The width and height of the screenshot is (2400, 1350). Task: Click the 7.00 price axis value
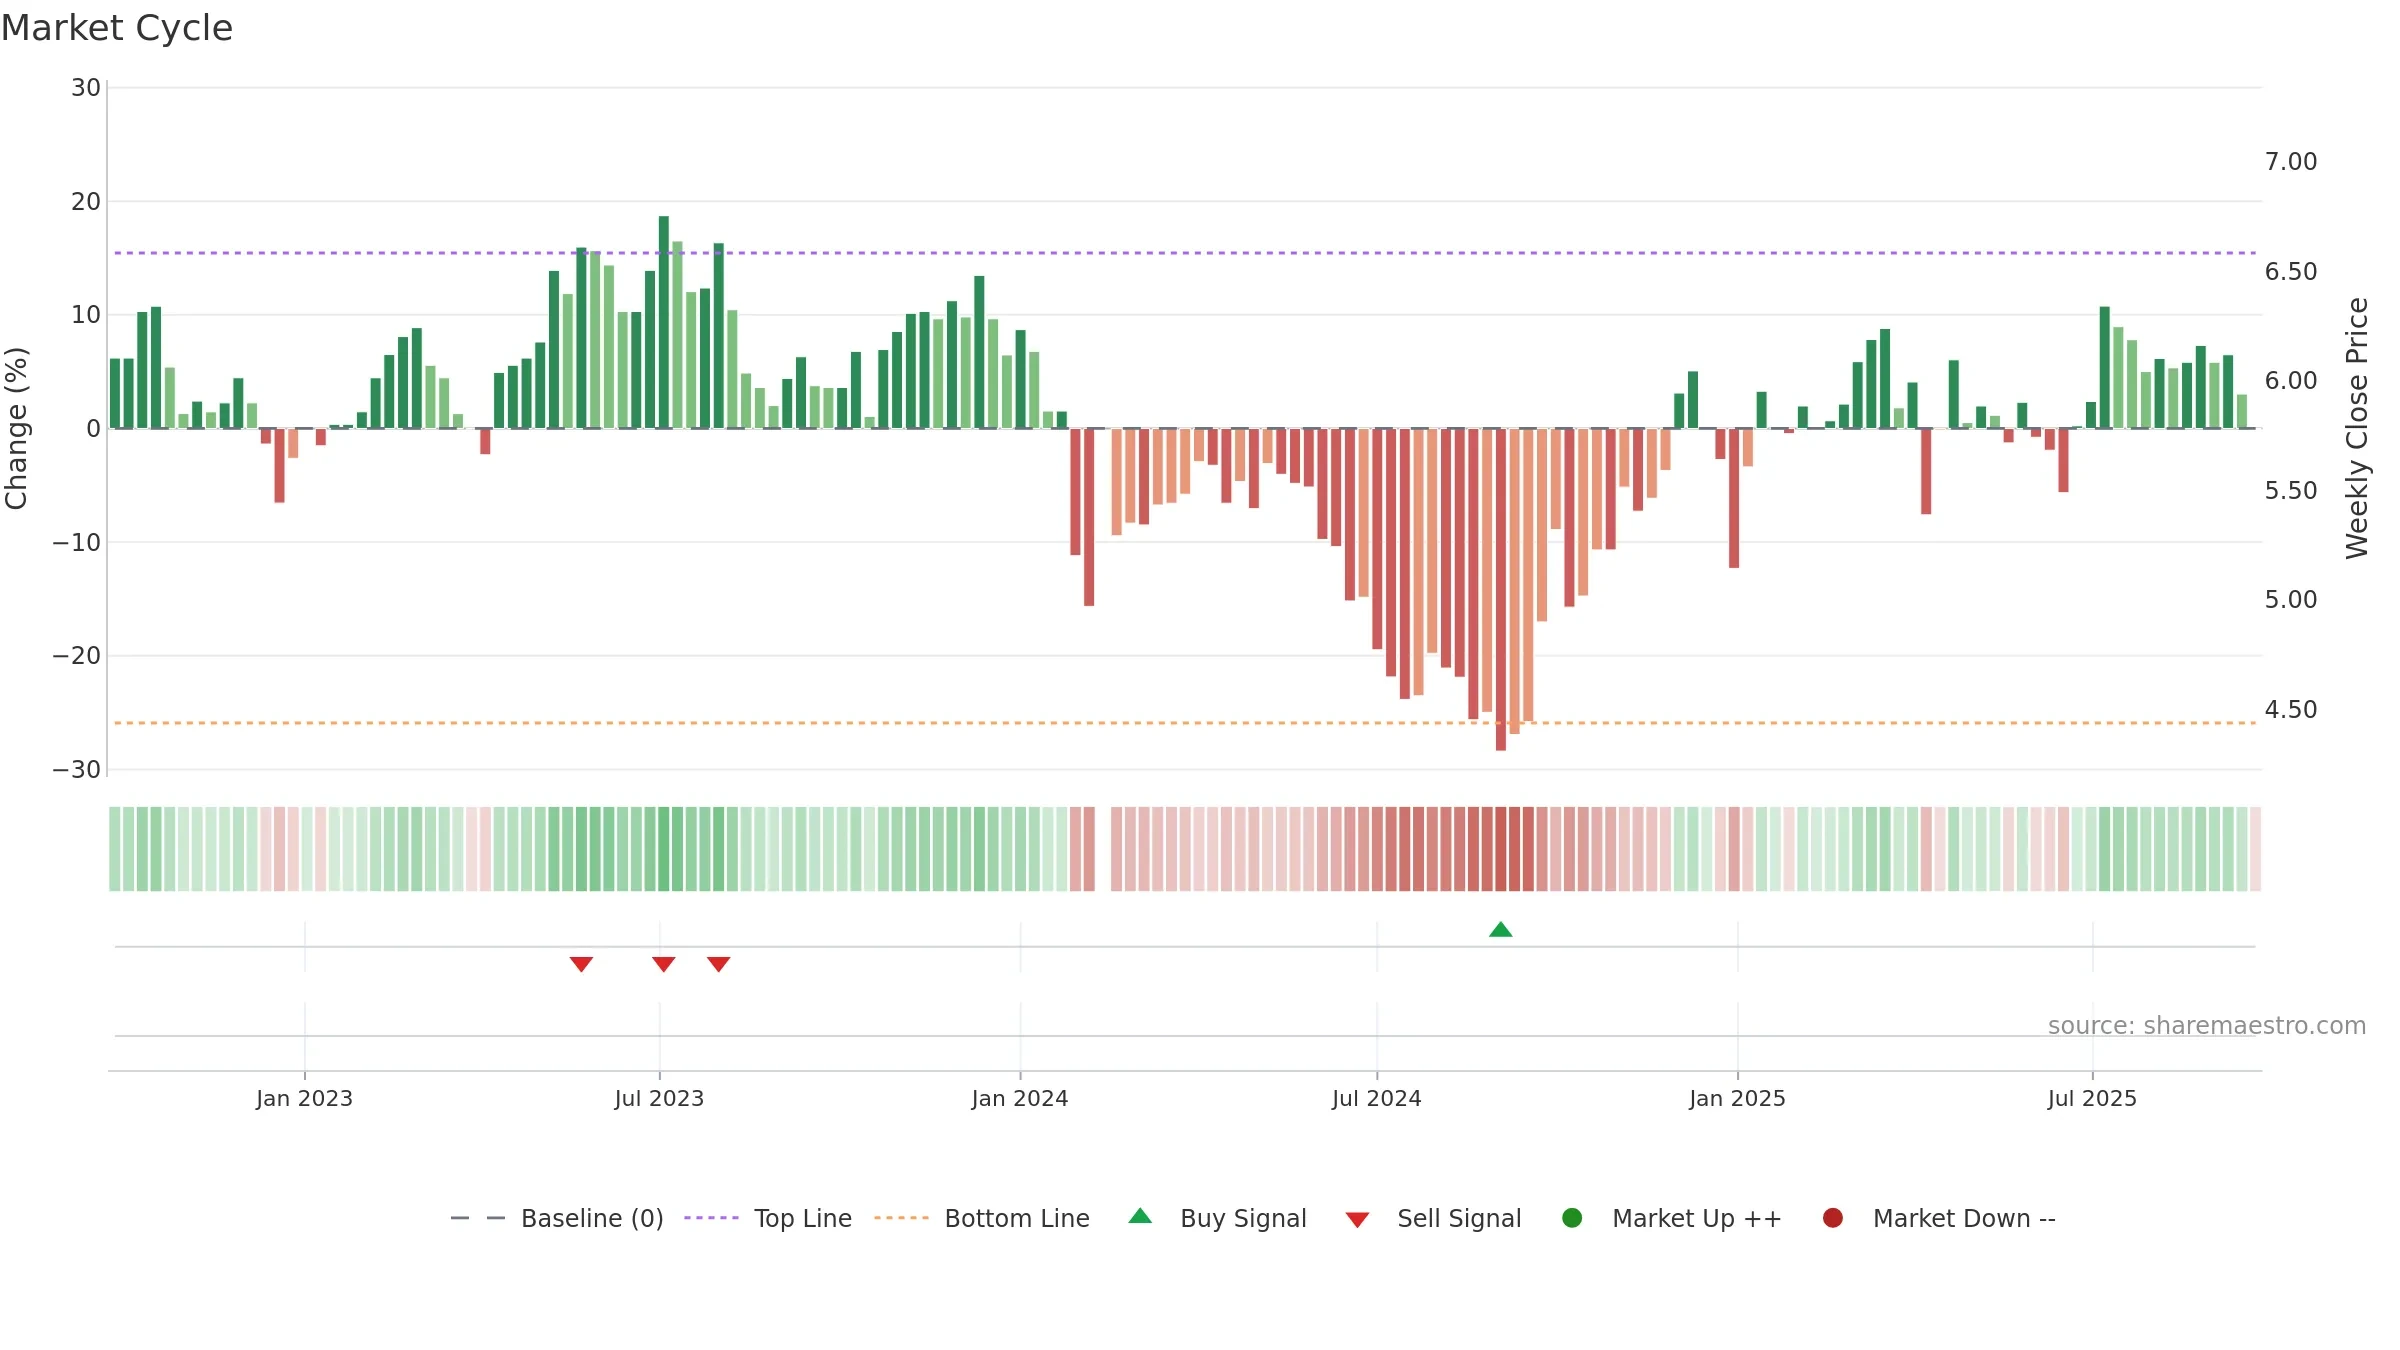[2291, 162]
